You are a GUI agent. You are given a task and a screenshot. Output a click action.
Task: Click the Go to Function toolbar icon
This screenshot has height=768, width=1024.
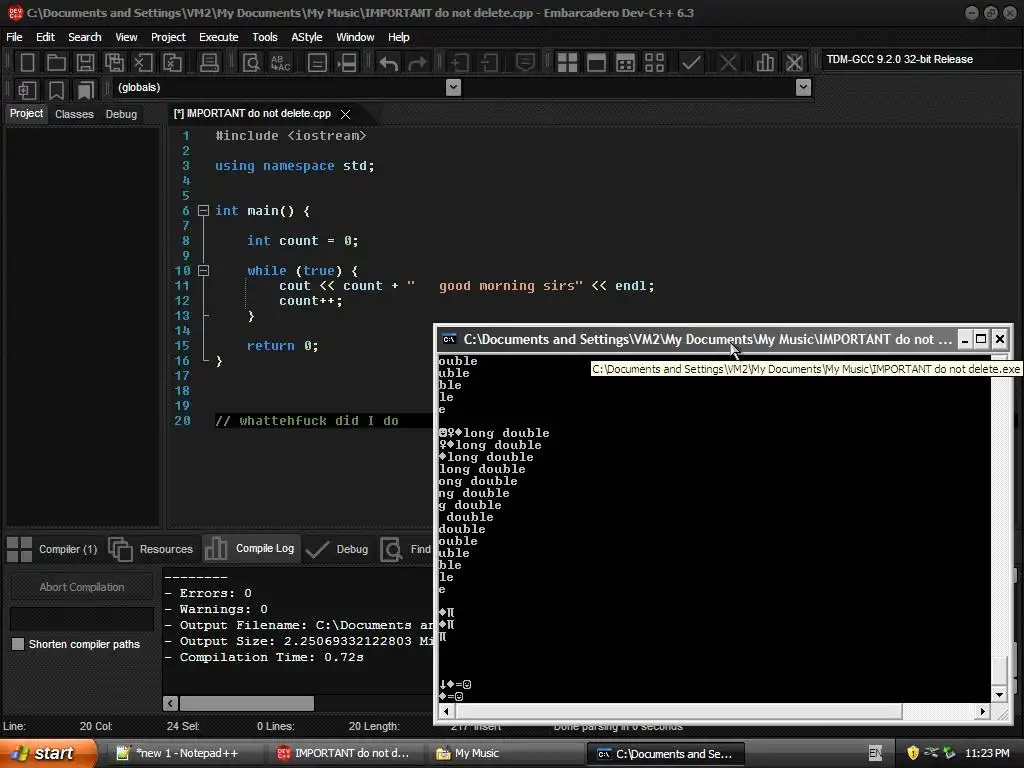point(317,63)
